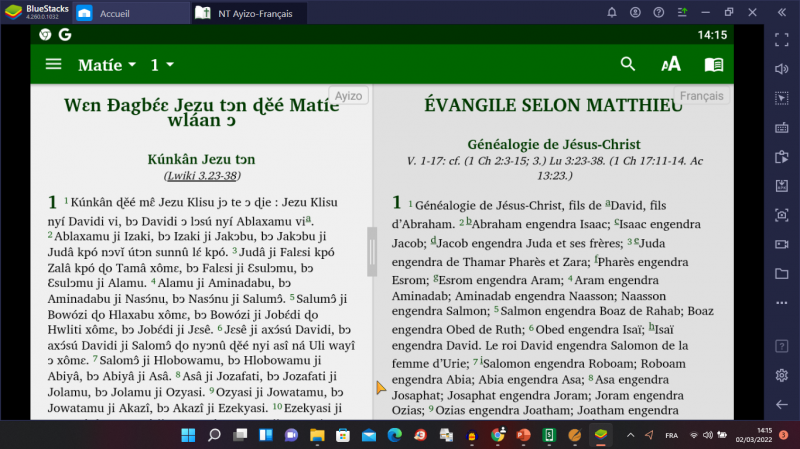Open the hamburger navigation menu
The image size is (800, 449).
click(53, 64)
